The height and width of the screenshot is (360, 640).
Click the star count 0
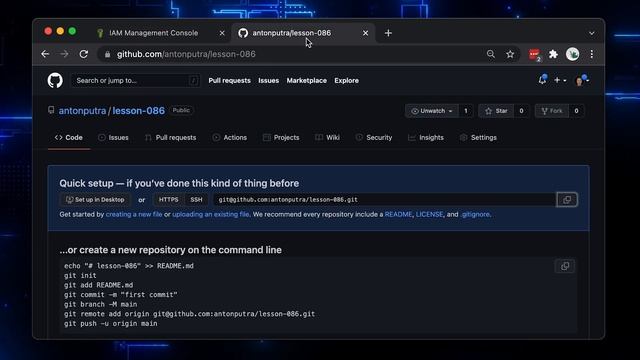pyautogui.click(x=521, y=111)
